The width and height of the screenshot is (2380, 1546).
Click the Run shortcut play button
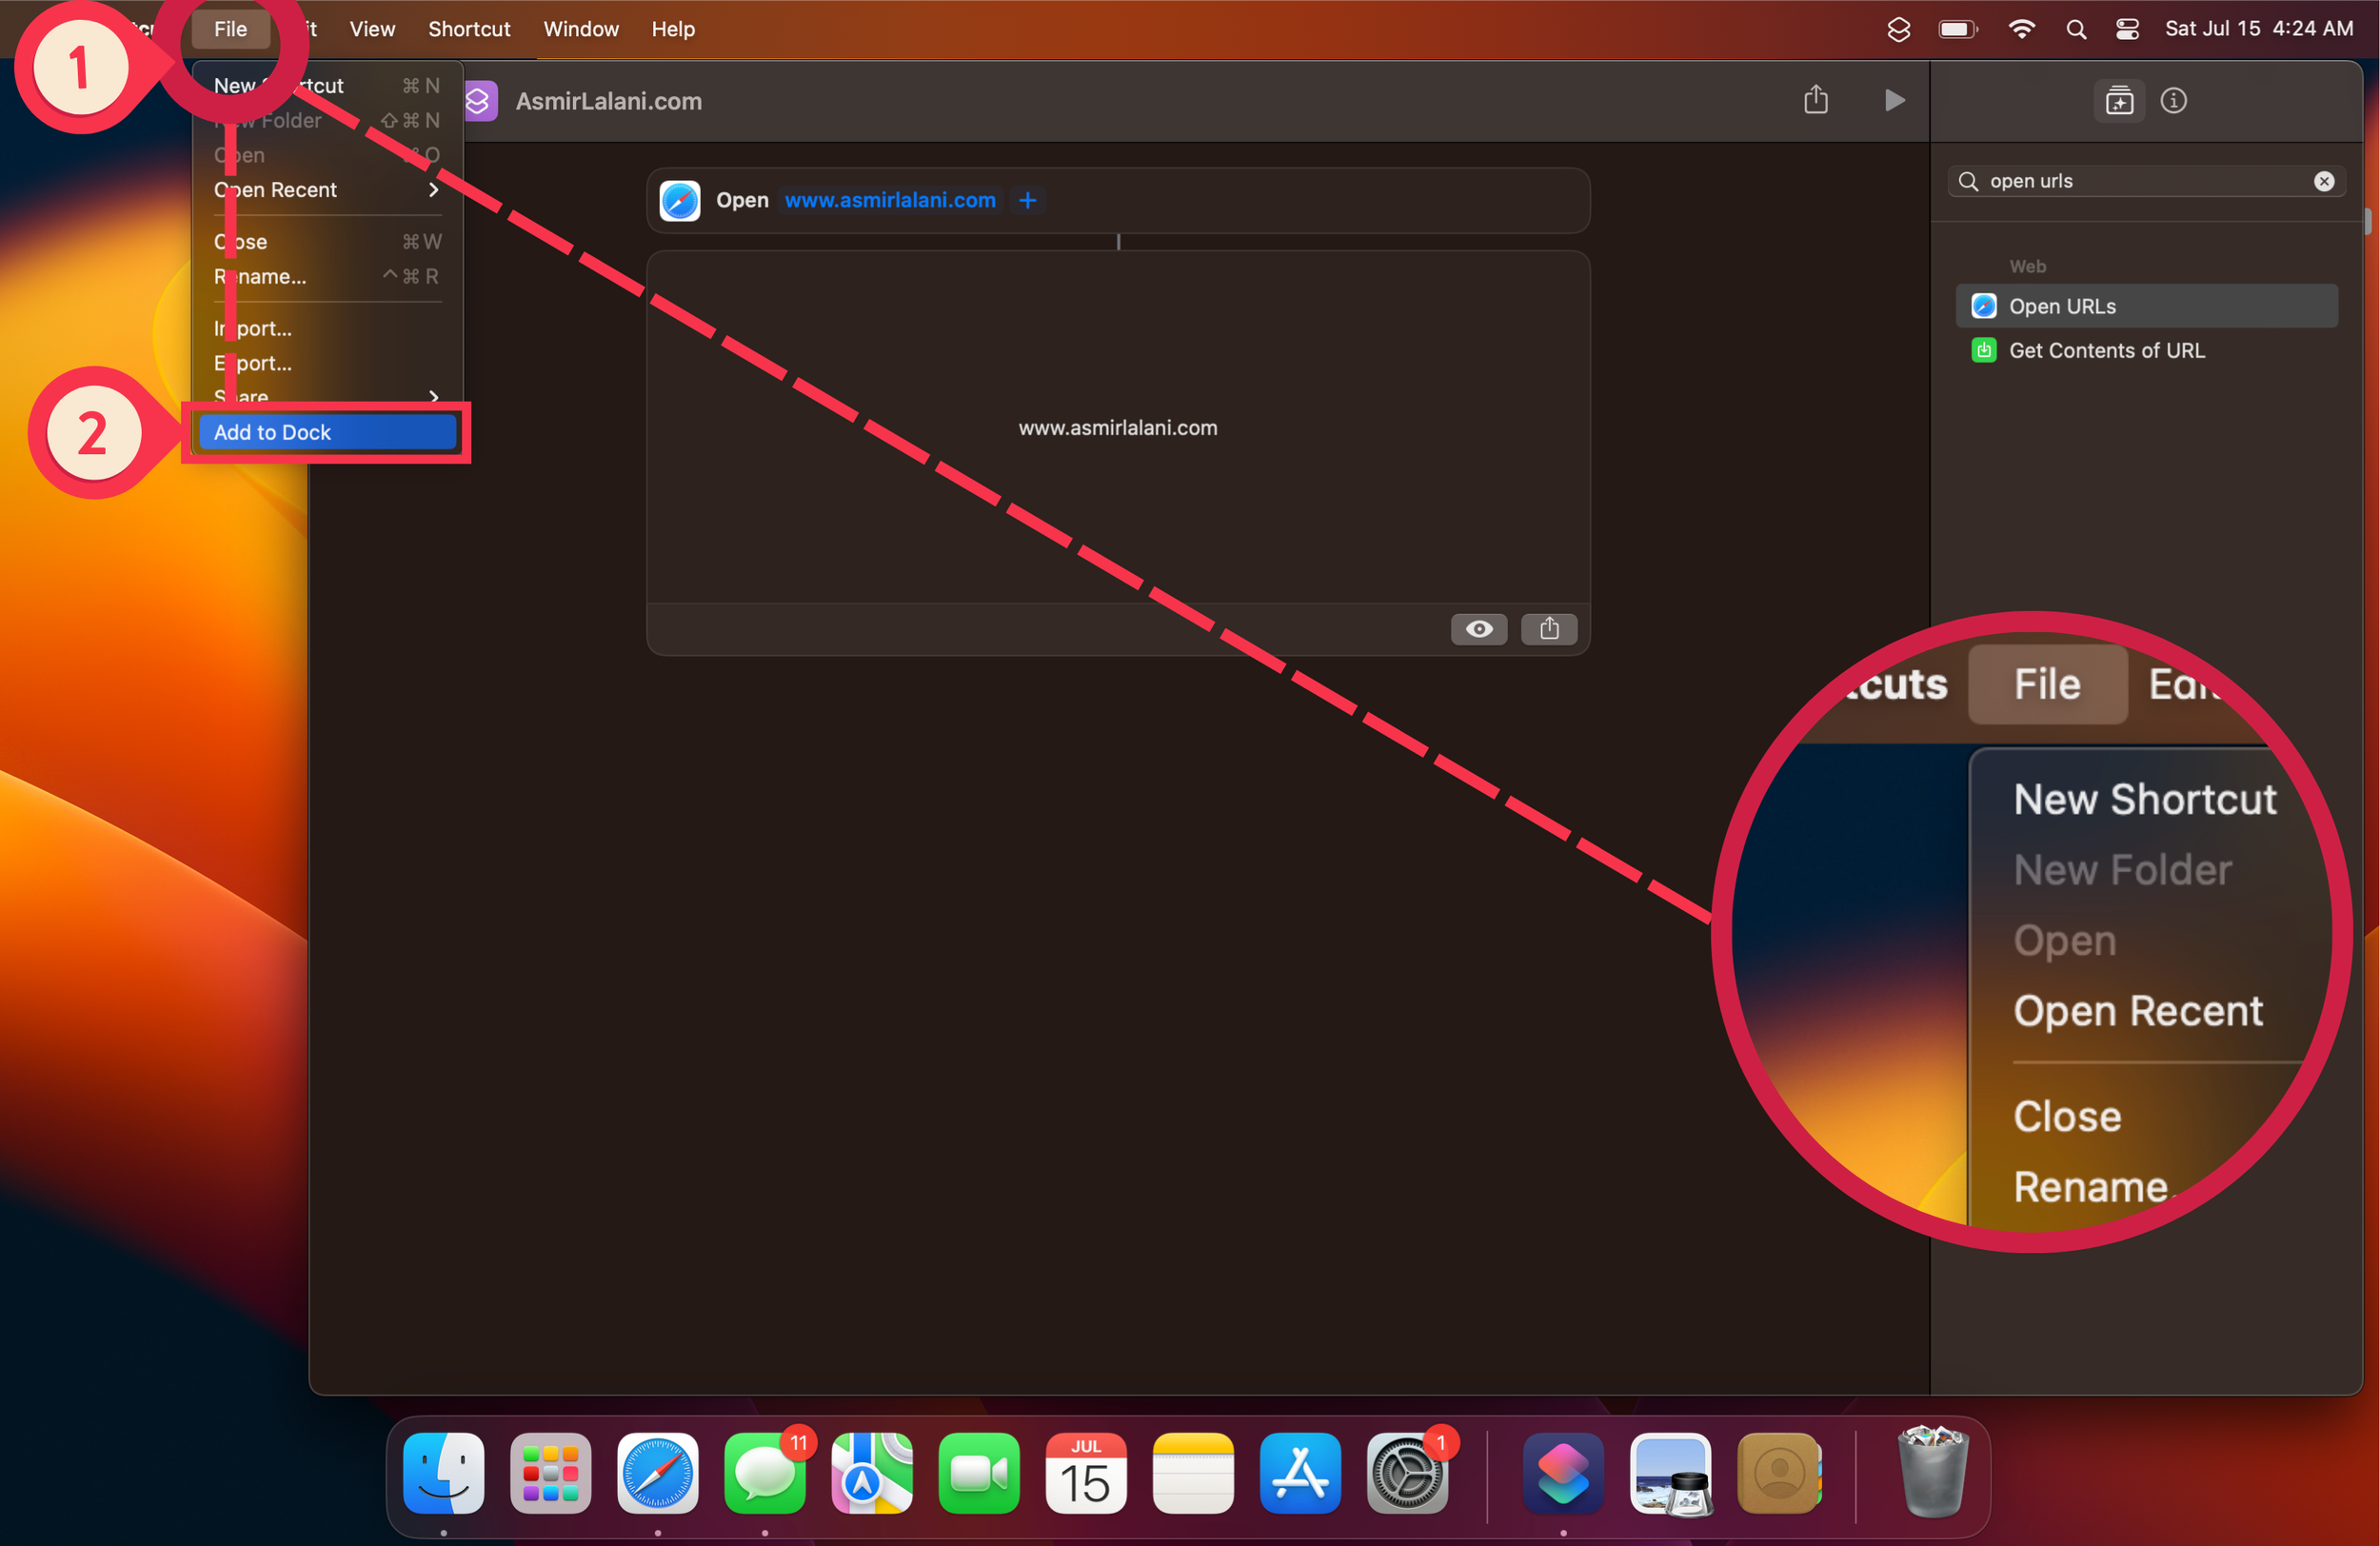tap(1894, 101)
